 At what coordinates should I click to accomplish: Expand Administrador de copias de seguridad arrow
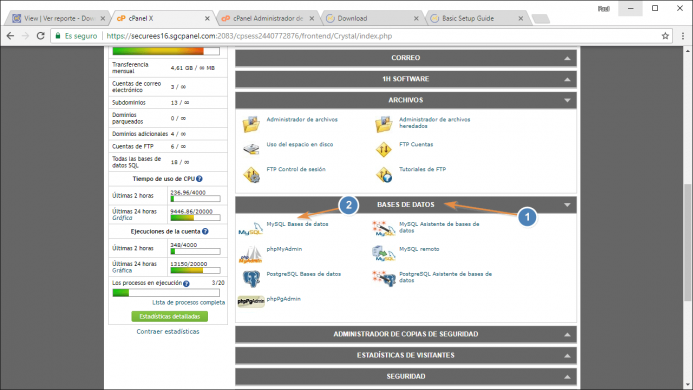[567, 335]
